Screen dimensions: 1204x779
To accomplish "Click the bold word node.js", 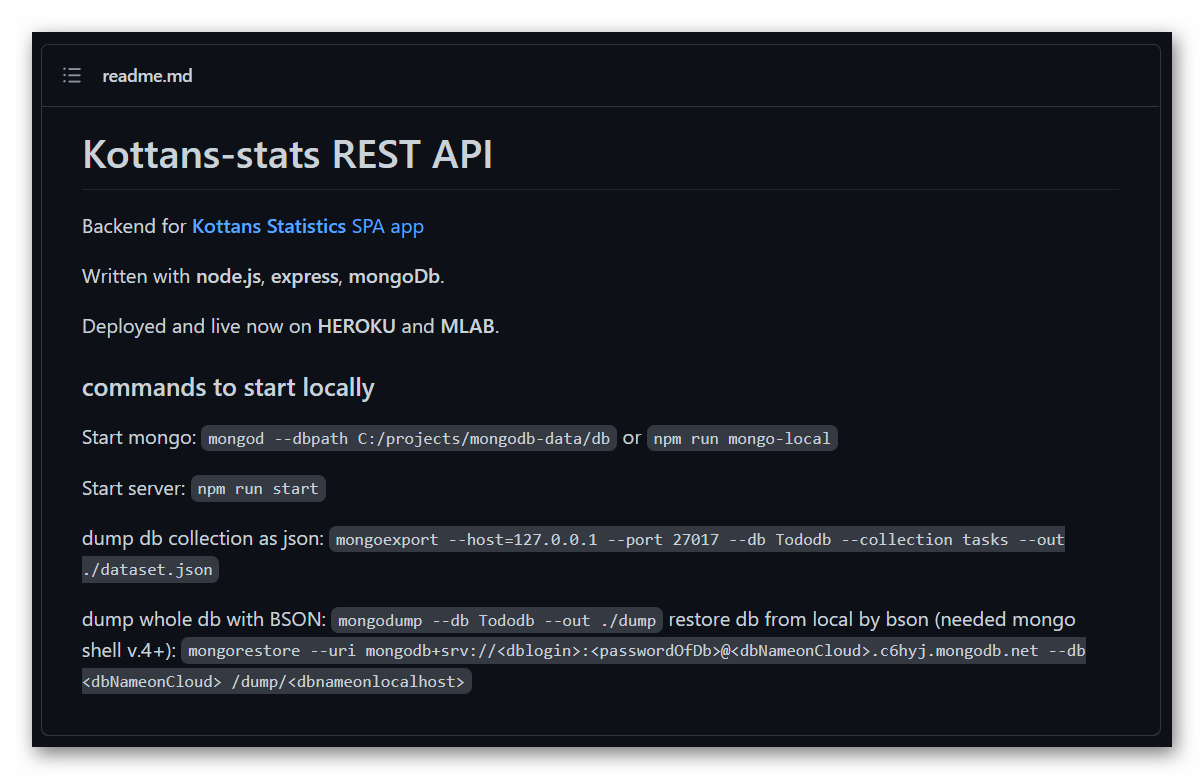I will coord(229,276).
